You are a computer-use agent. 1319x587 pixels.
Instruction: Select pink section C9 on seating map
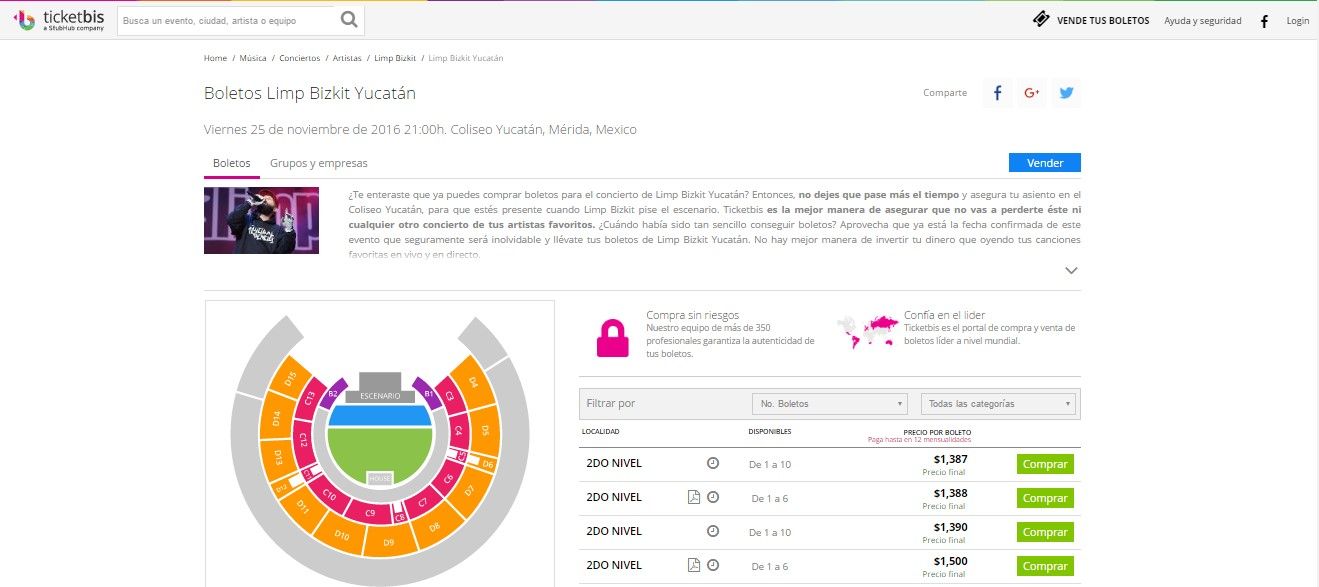[x=371, y=513]
